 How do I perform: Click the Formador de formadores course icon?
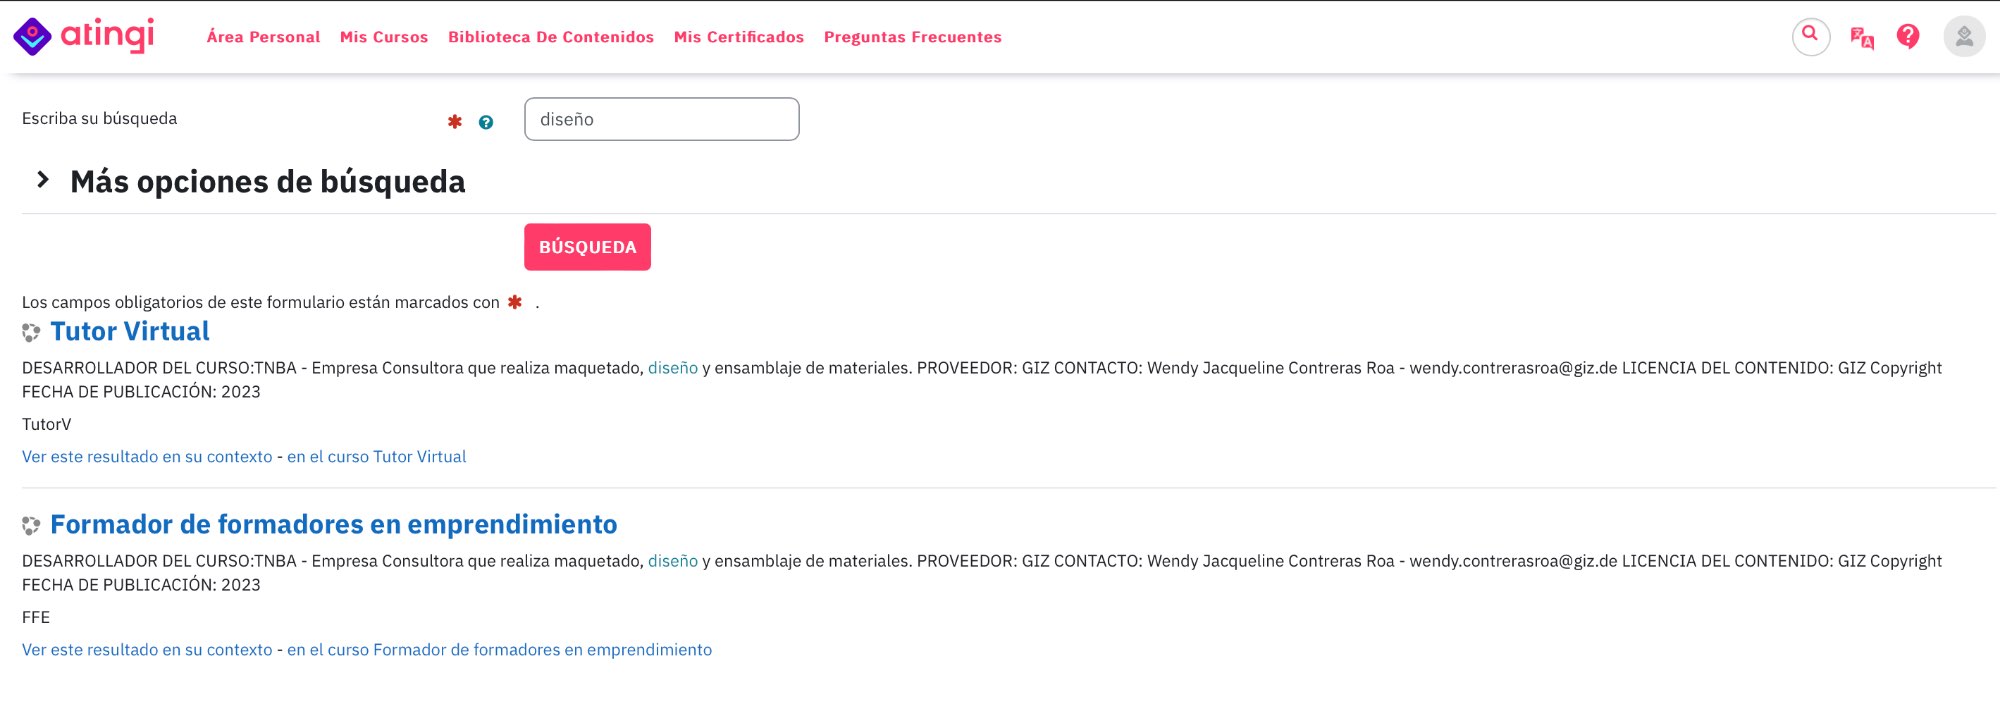coord(31,525)
